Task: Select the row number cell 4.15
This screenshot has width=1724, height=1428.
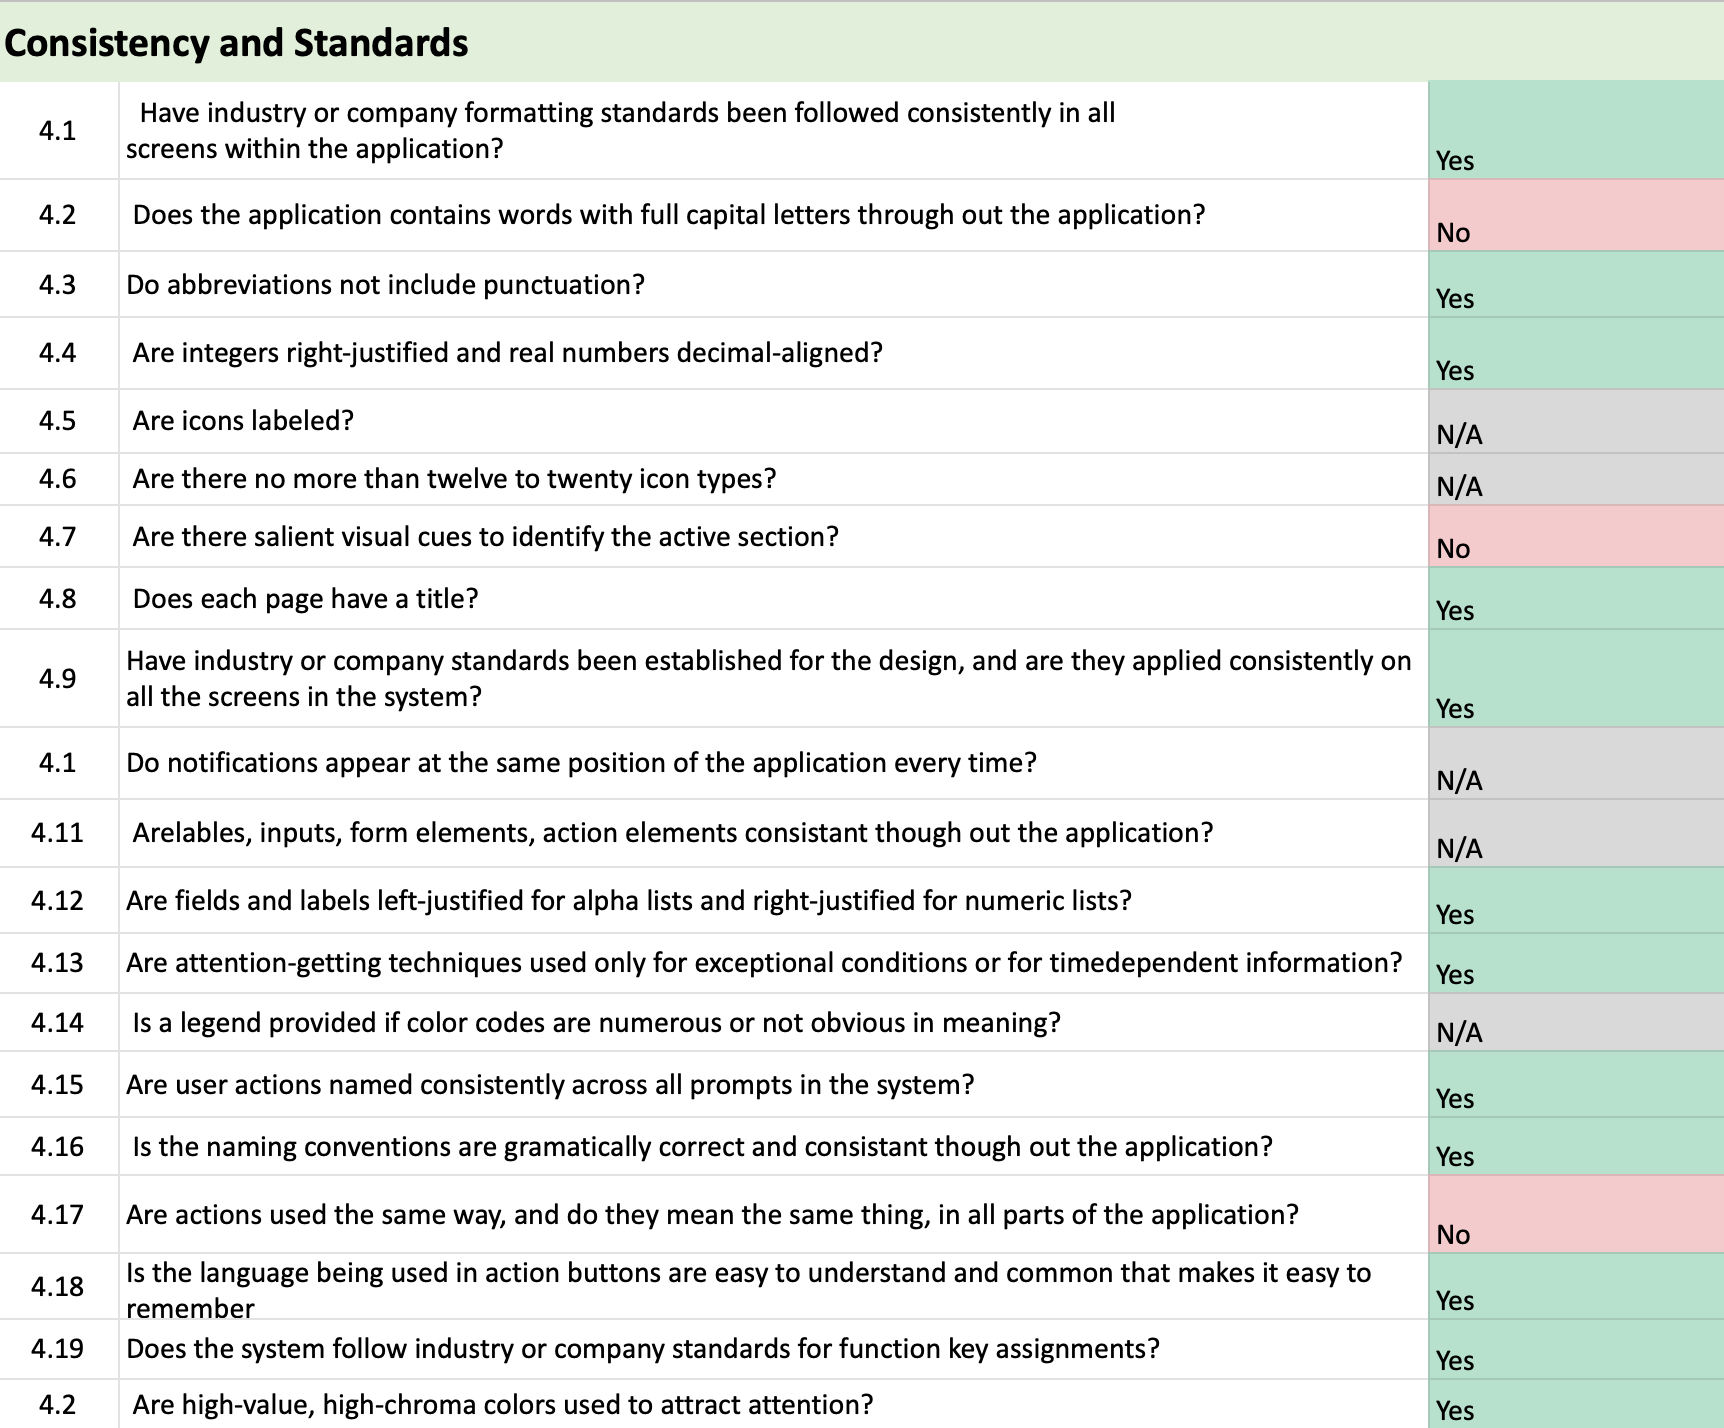Action: pyautogui.click(x=57, y=1085)
